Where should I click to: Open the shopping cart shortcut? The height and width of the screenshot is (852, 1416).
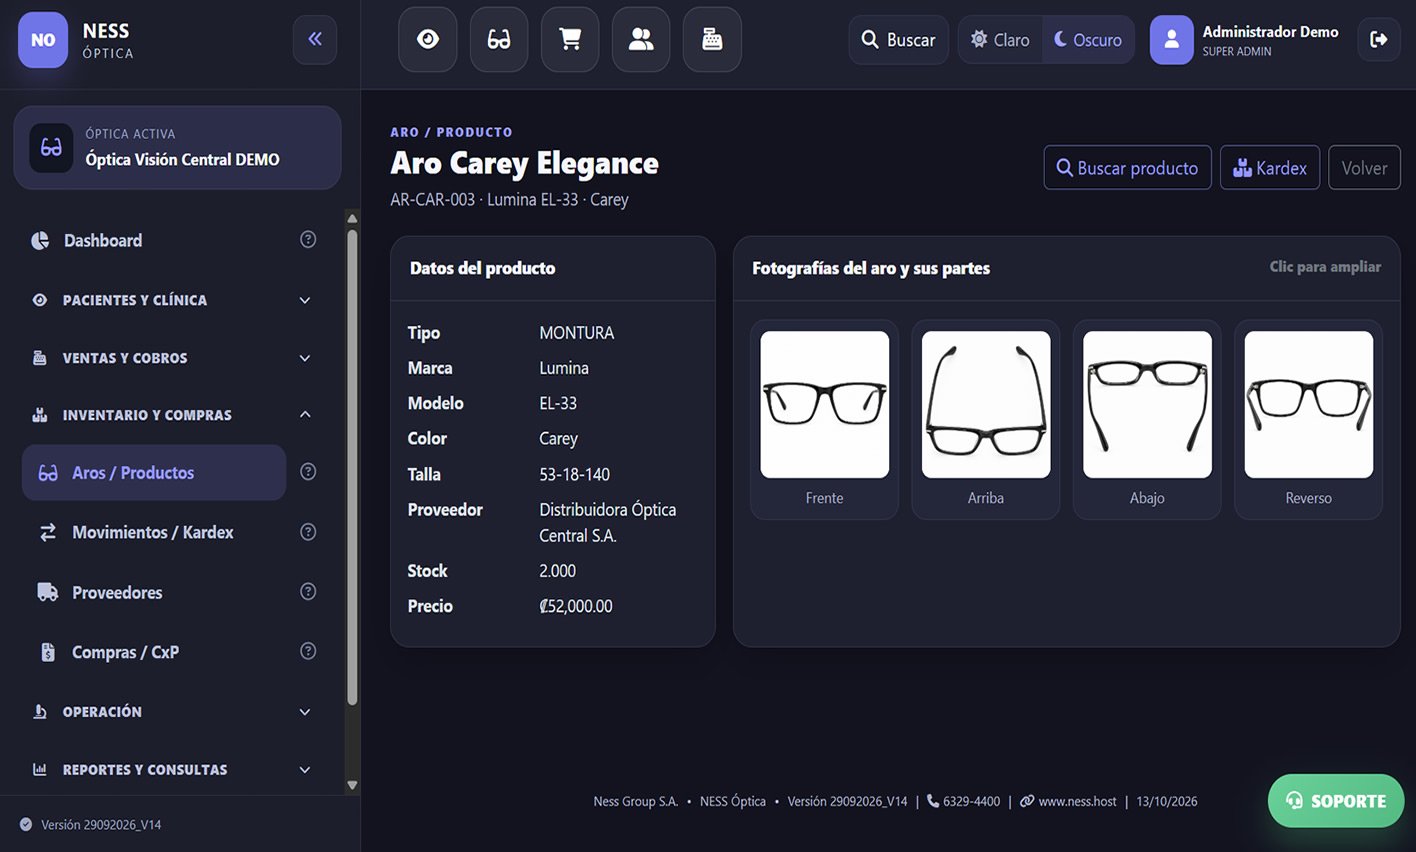point(570,40)
